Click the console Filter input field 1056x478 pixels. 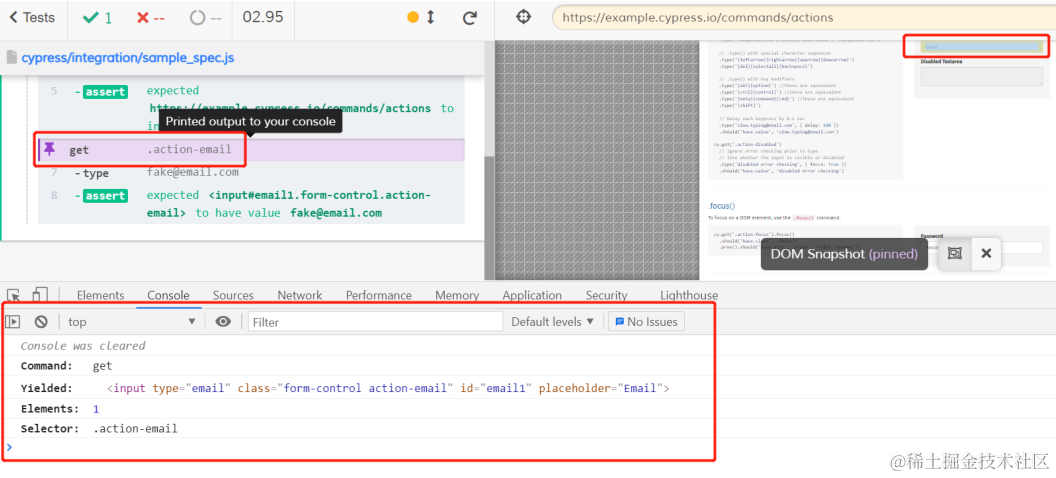pos(375,322)
